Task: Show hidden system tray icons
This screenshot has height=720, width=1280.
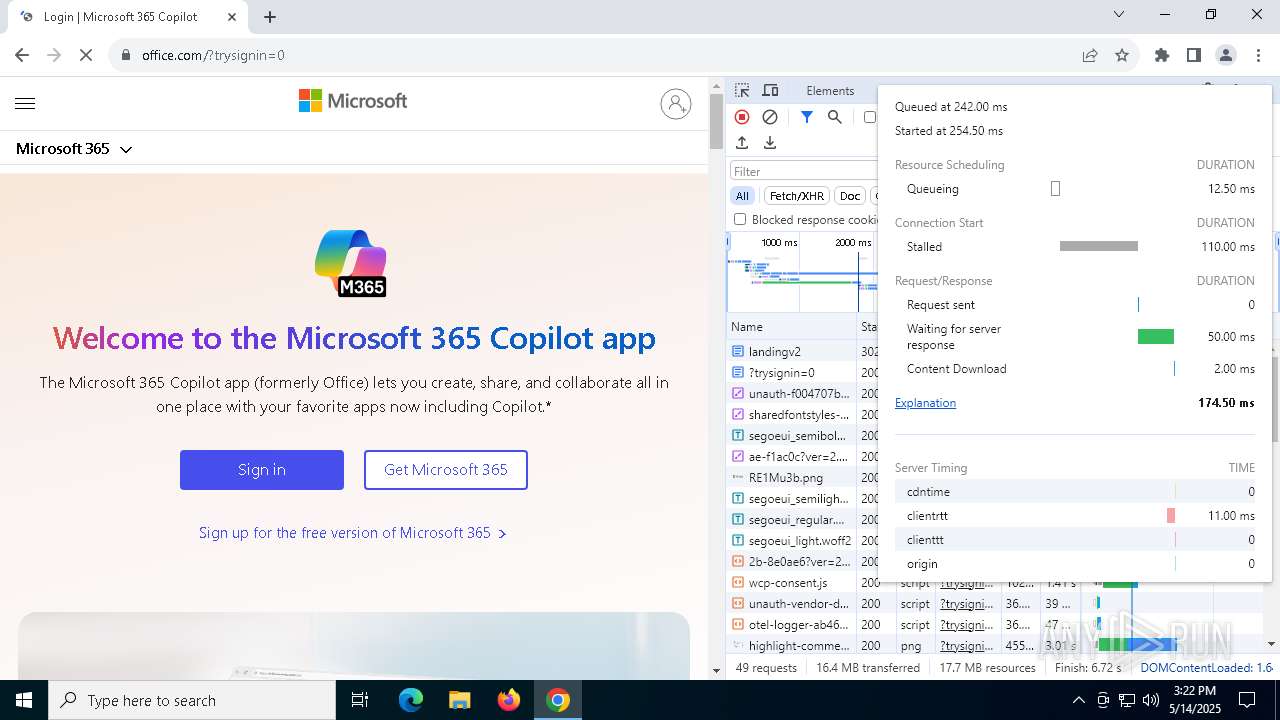Action: [1078, 700]
